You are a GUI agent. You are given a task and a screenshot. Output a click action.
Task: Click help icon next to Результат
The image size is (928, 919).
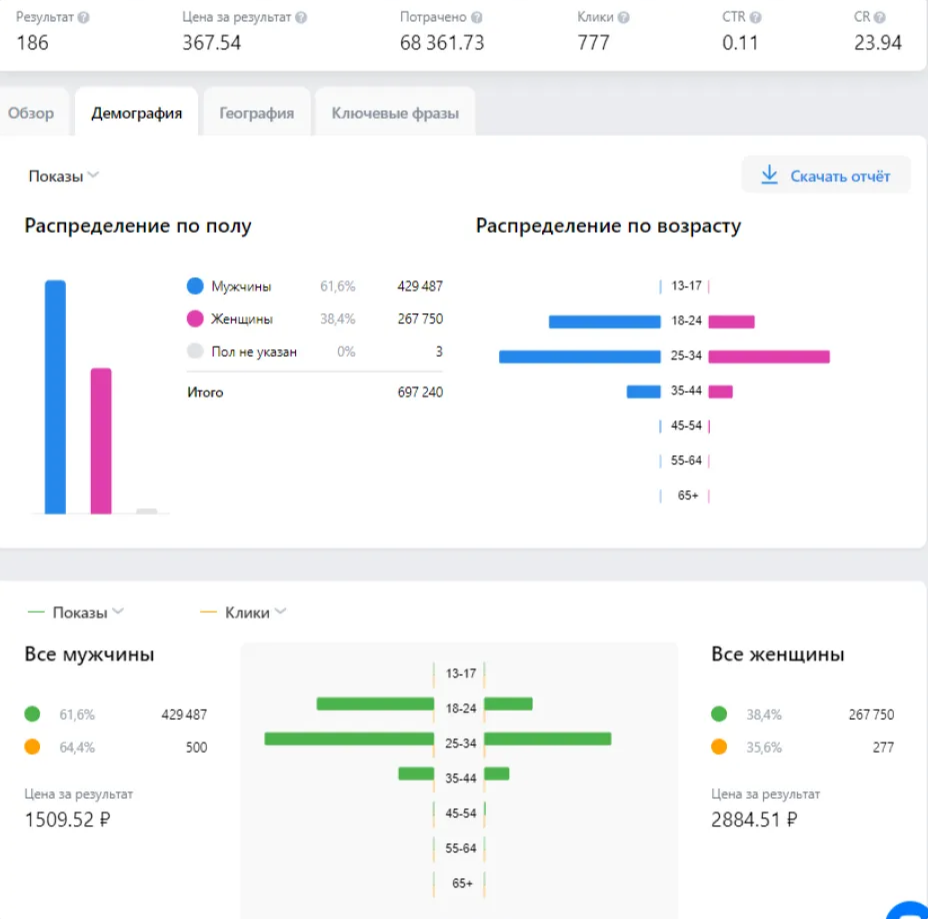83,18
